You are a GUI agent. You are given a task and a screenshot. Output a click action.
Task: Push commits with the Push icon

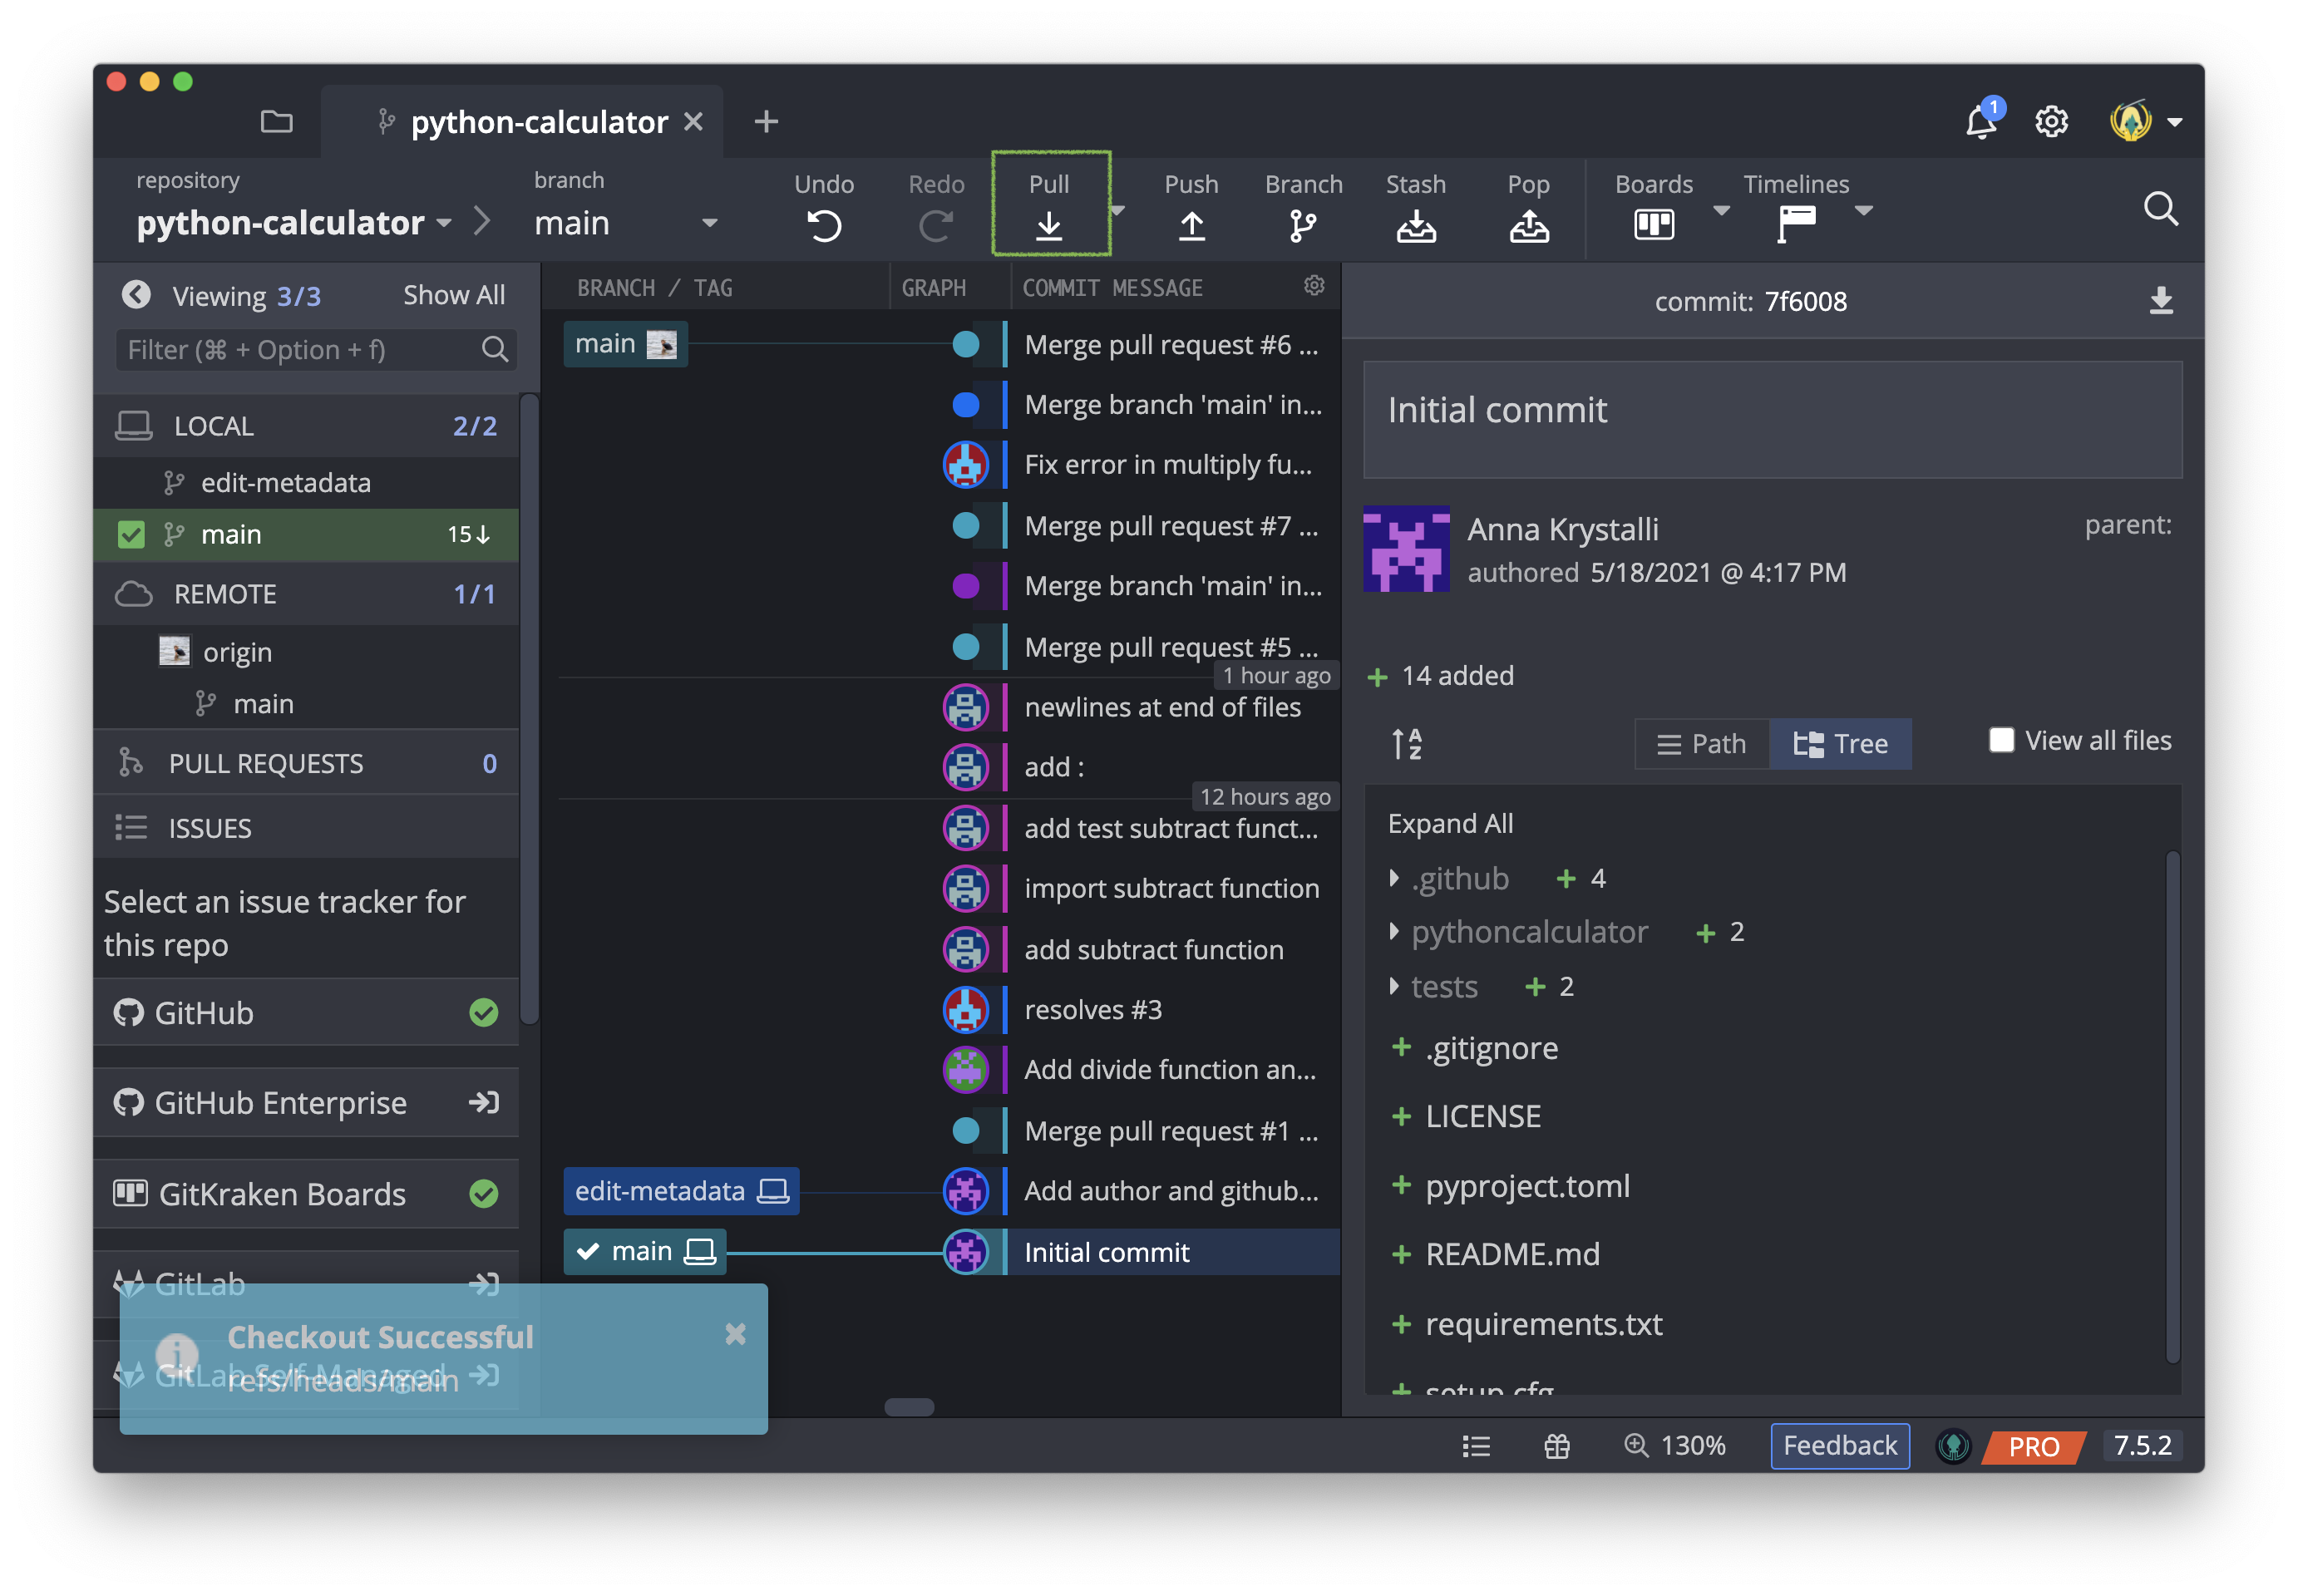tap(1191, 226)
